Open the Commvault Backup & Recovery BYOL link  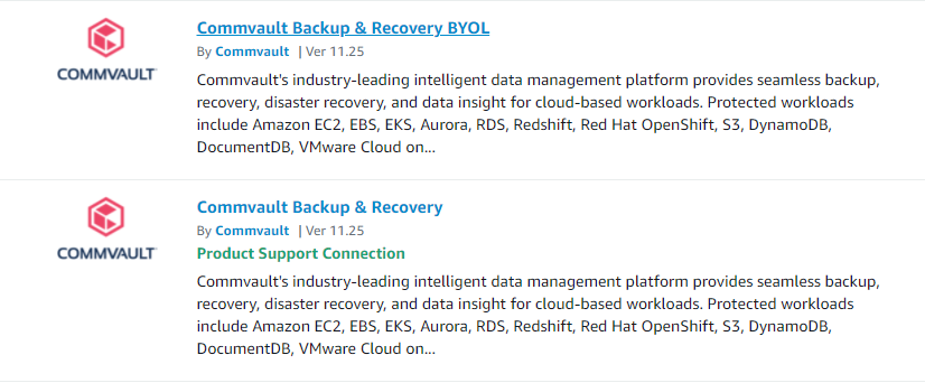click(x=343, y=28)
